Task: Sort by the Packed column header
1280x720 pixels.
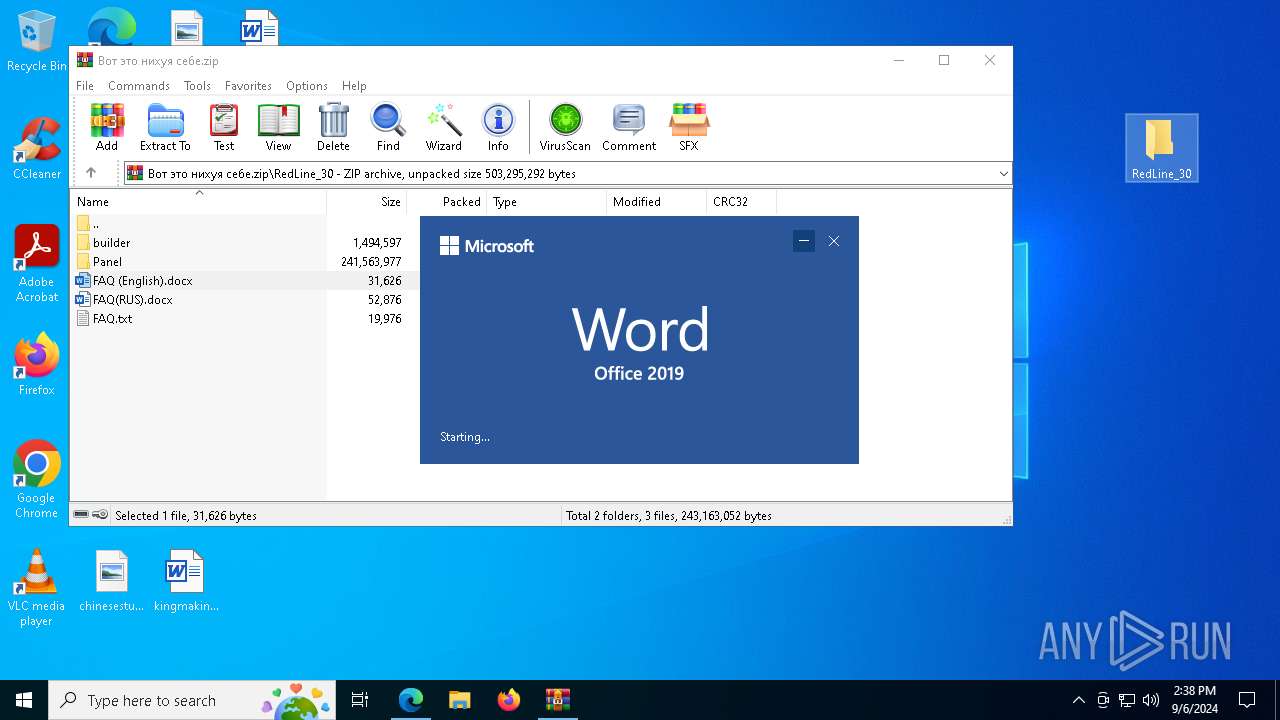Action: point(447,202)
